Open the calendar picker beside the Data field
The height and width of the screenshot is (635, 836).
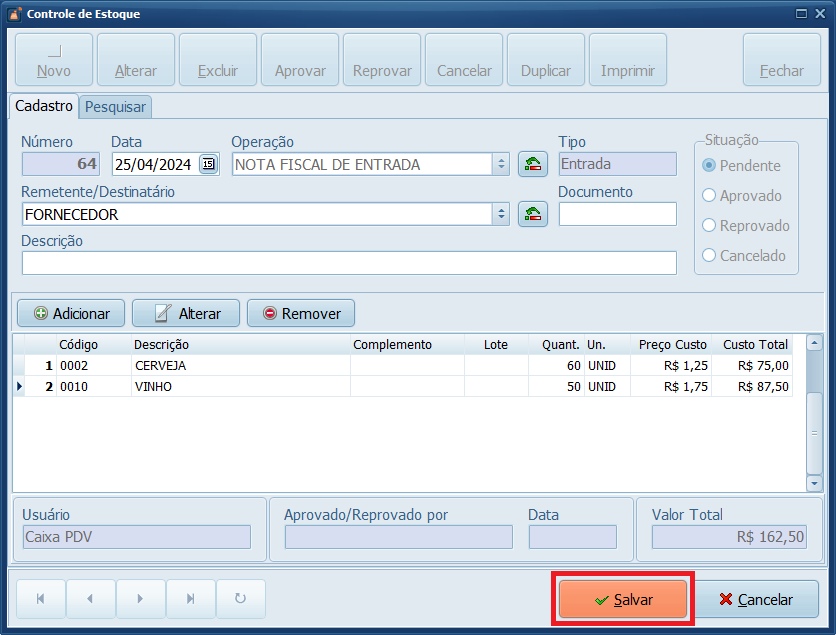pyautogui.click(x=208, y=164)
